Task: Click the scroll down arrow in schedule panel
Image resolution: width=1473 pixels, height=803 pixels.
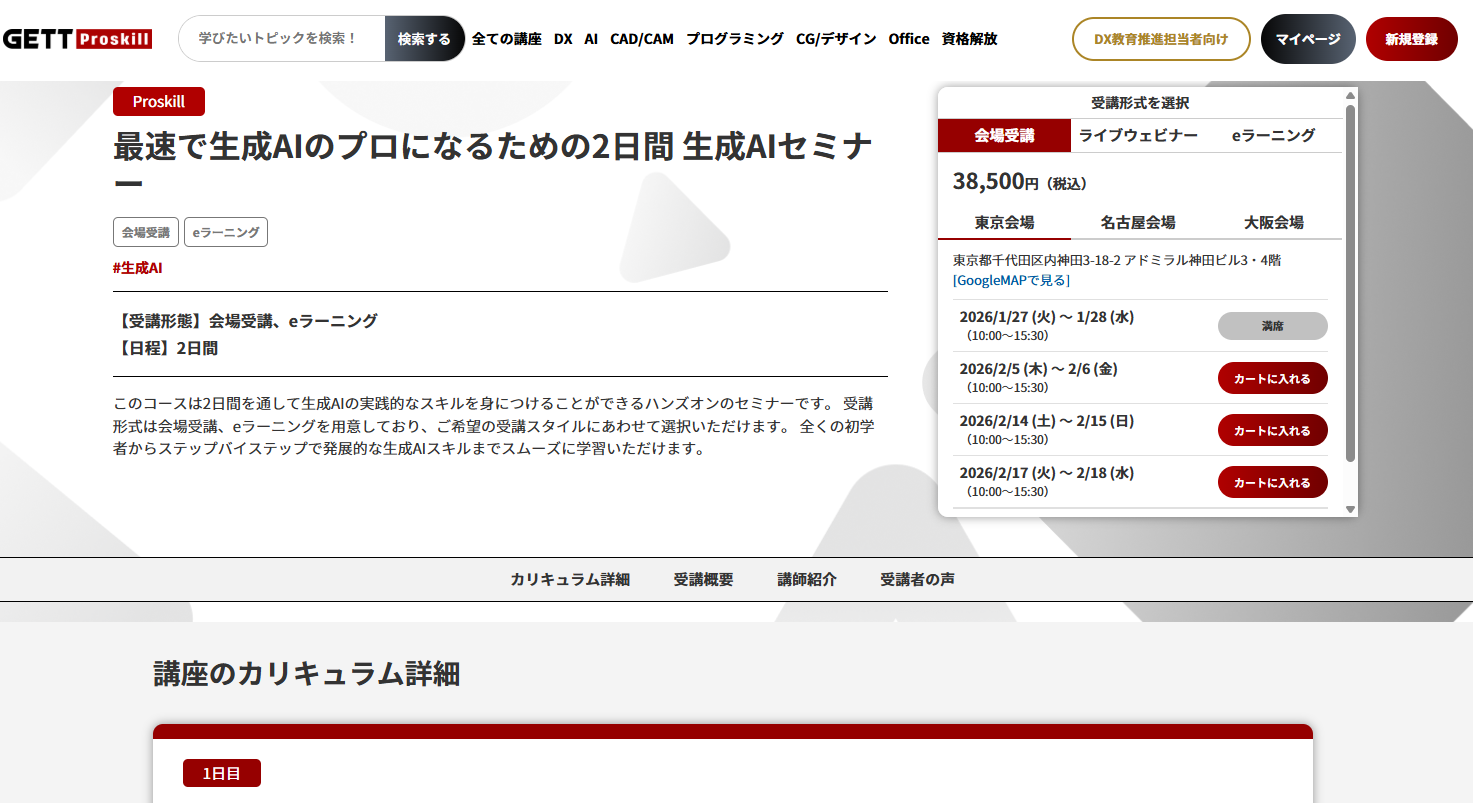Action: (x=1350, y=509)
